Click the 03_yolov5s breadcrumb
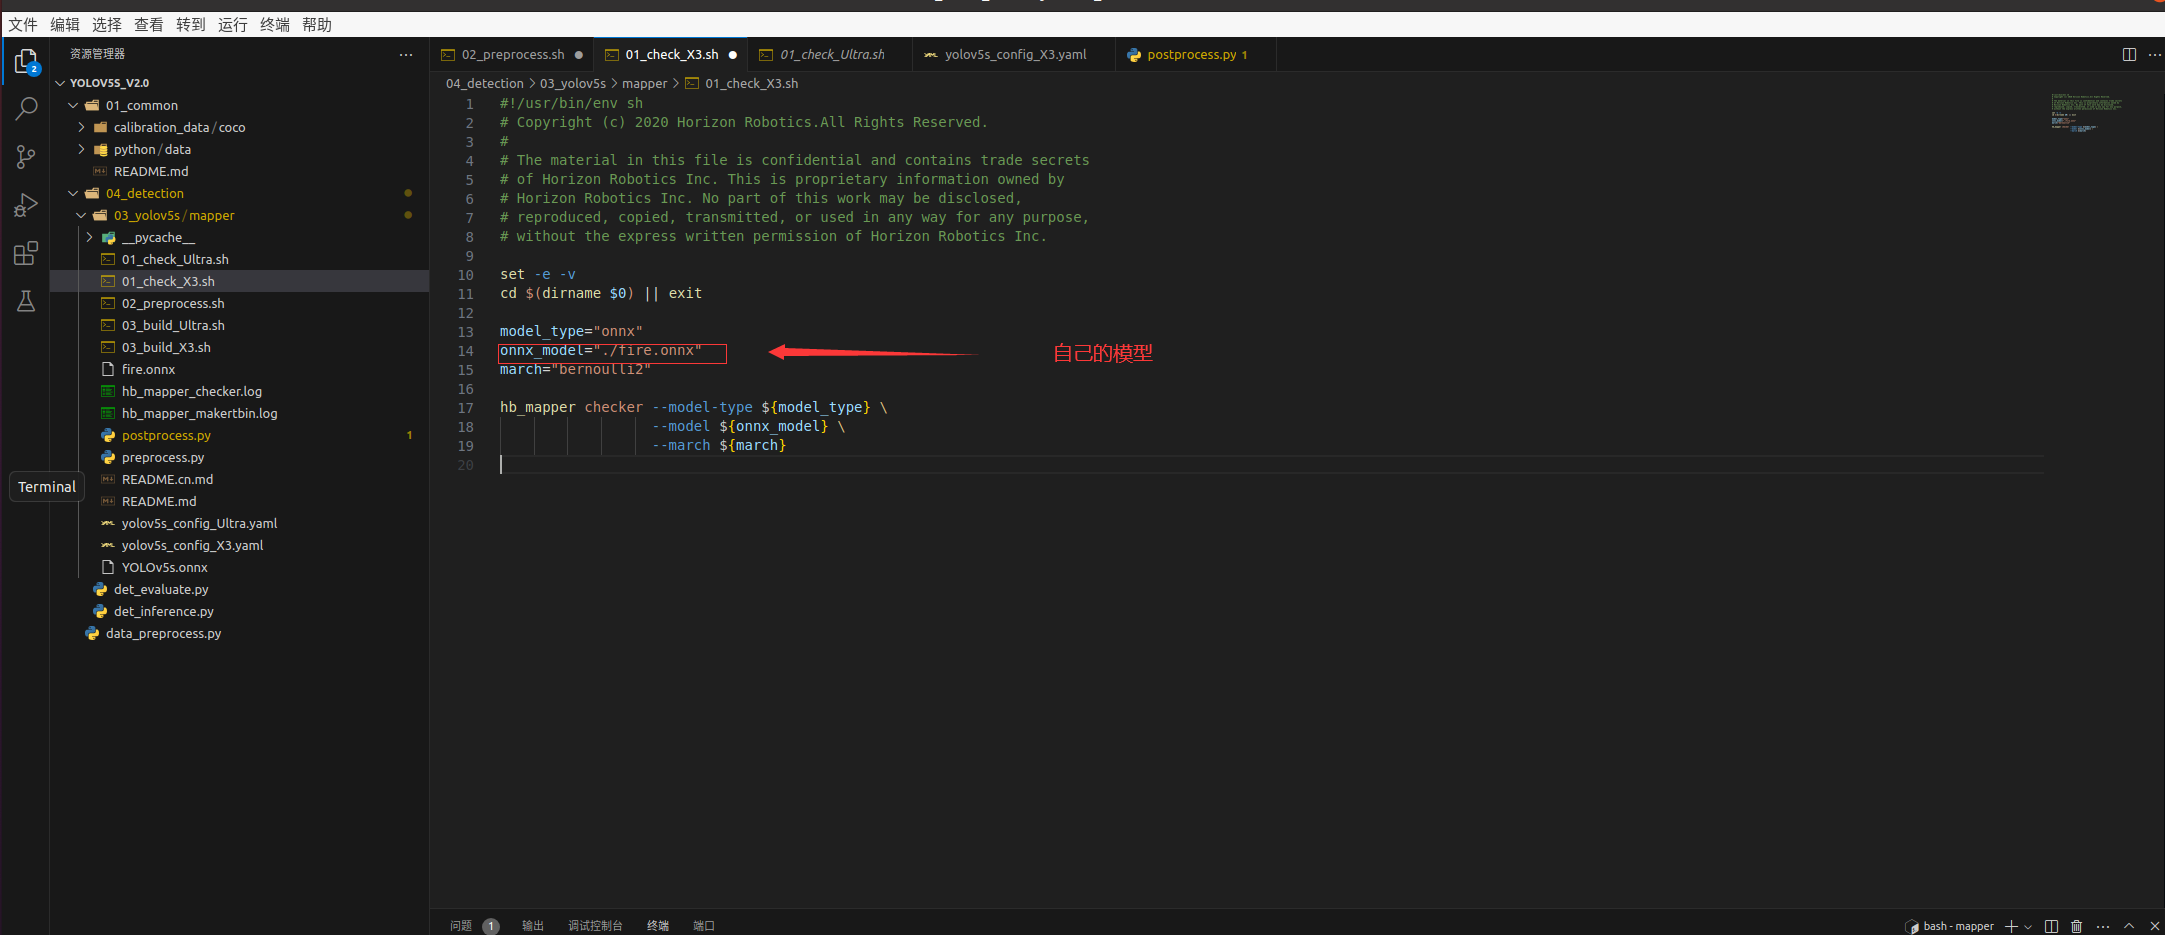This screenshot has width=2165, height=935. [573, 84]
